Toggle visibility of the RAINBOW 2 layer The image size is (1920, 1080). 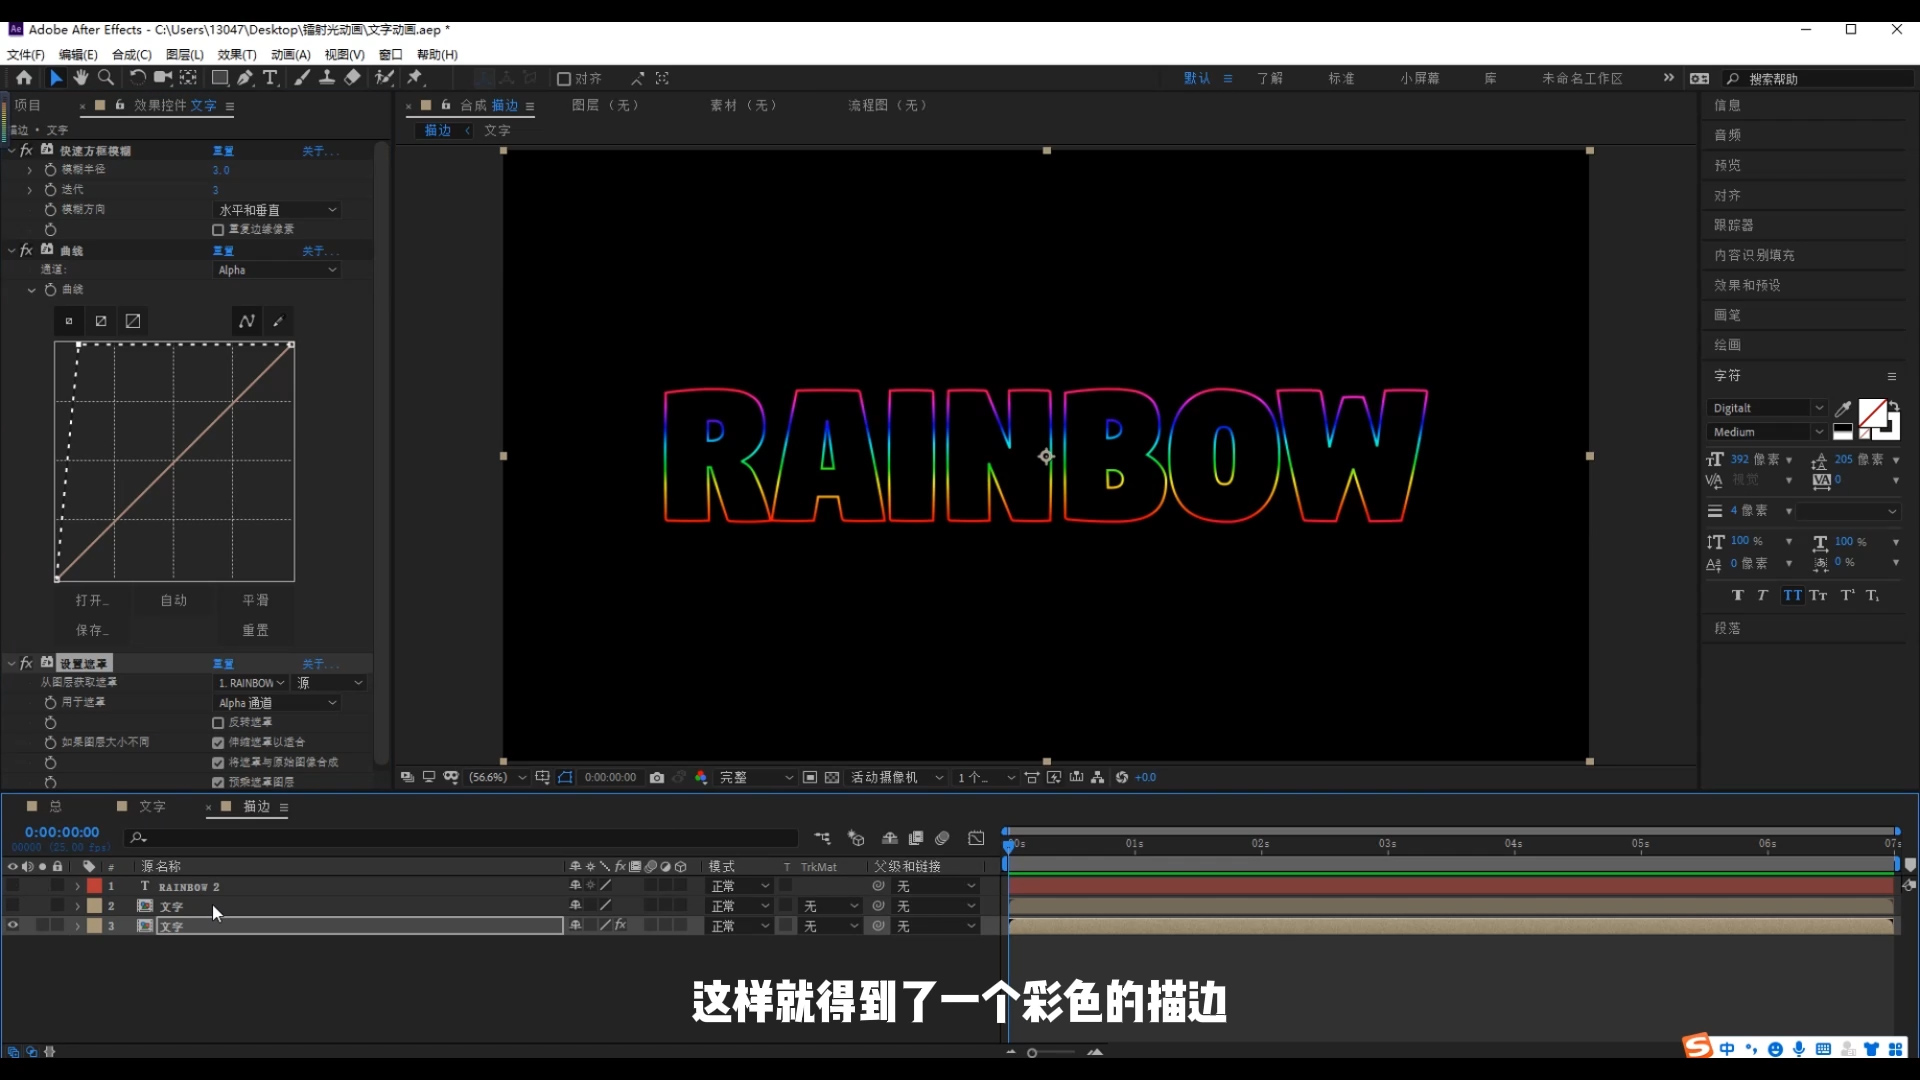pyautogui.click(x=12, y=886)
